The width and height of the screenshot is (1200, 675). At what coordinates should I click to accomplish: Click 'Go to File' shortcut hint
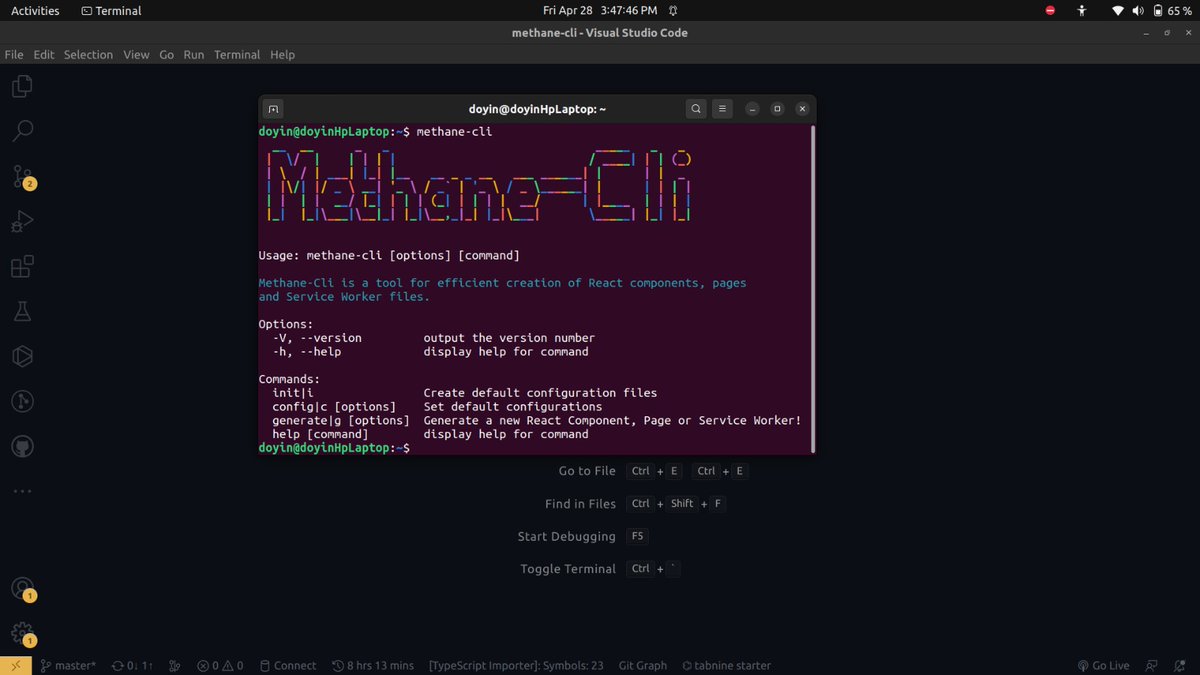pyautogui.click(x=587, y=471)
